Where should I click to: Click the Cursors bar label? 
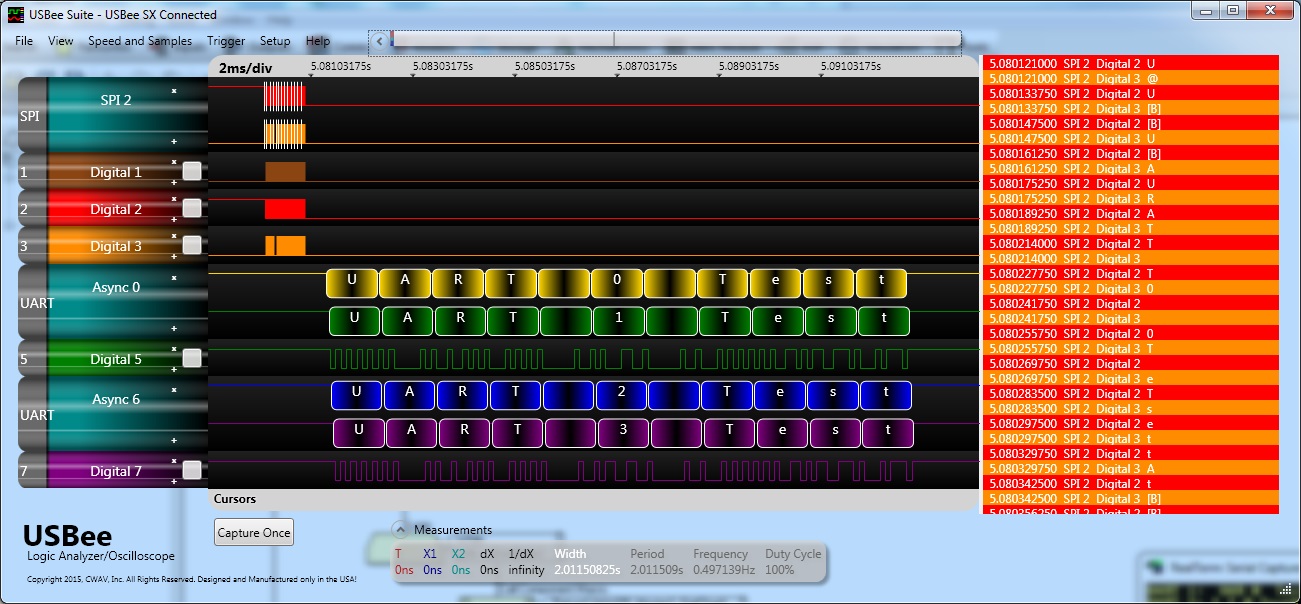click(235, 498)
